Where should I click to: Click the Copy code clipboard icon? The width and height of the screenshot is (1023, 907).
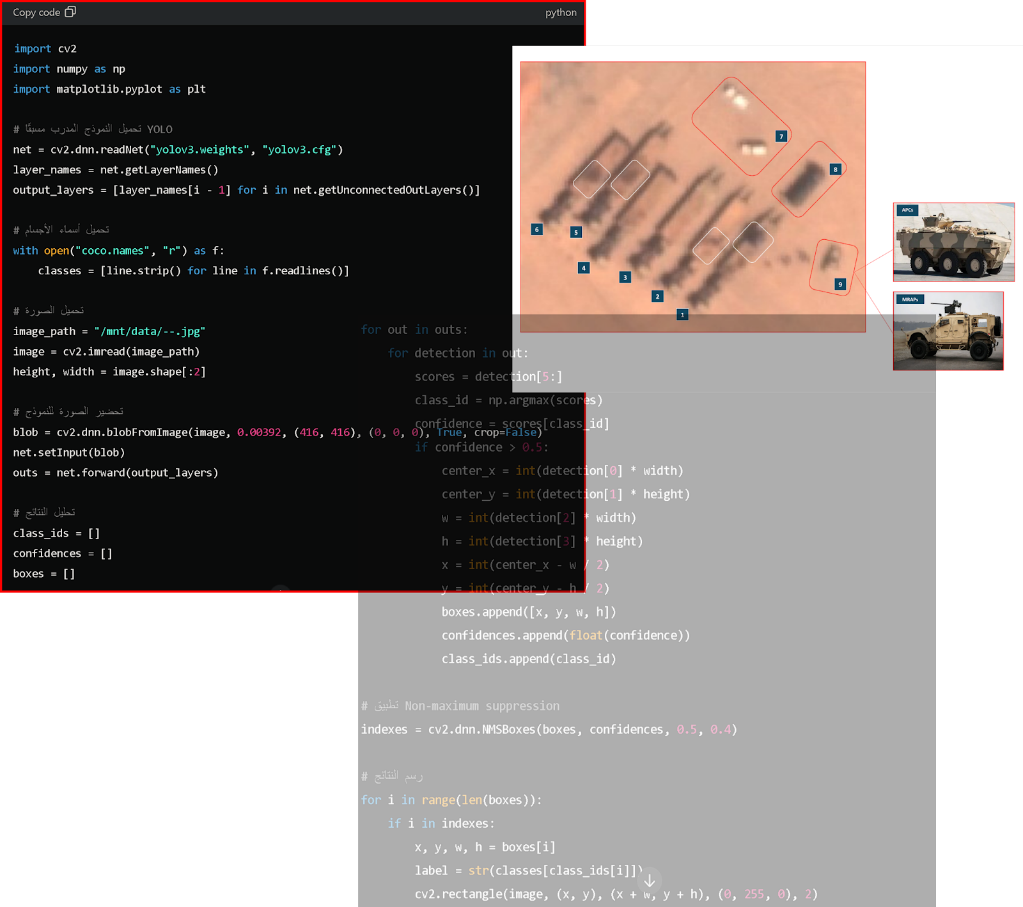[70, 13]
